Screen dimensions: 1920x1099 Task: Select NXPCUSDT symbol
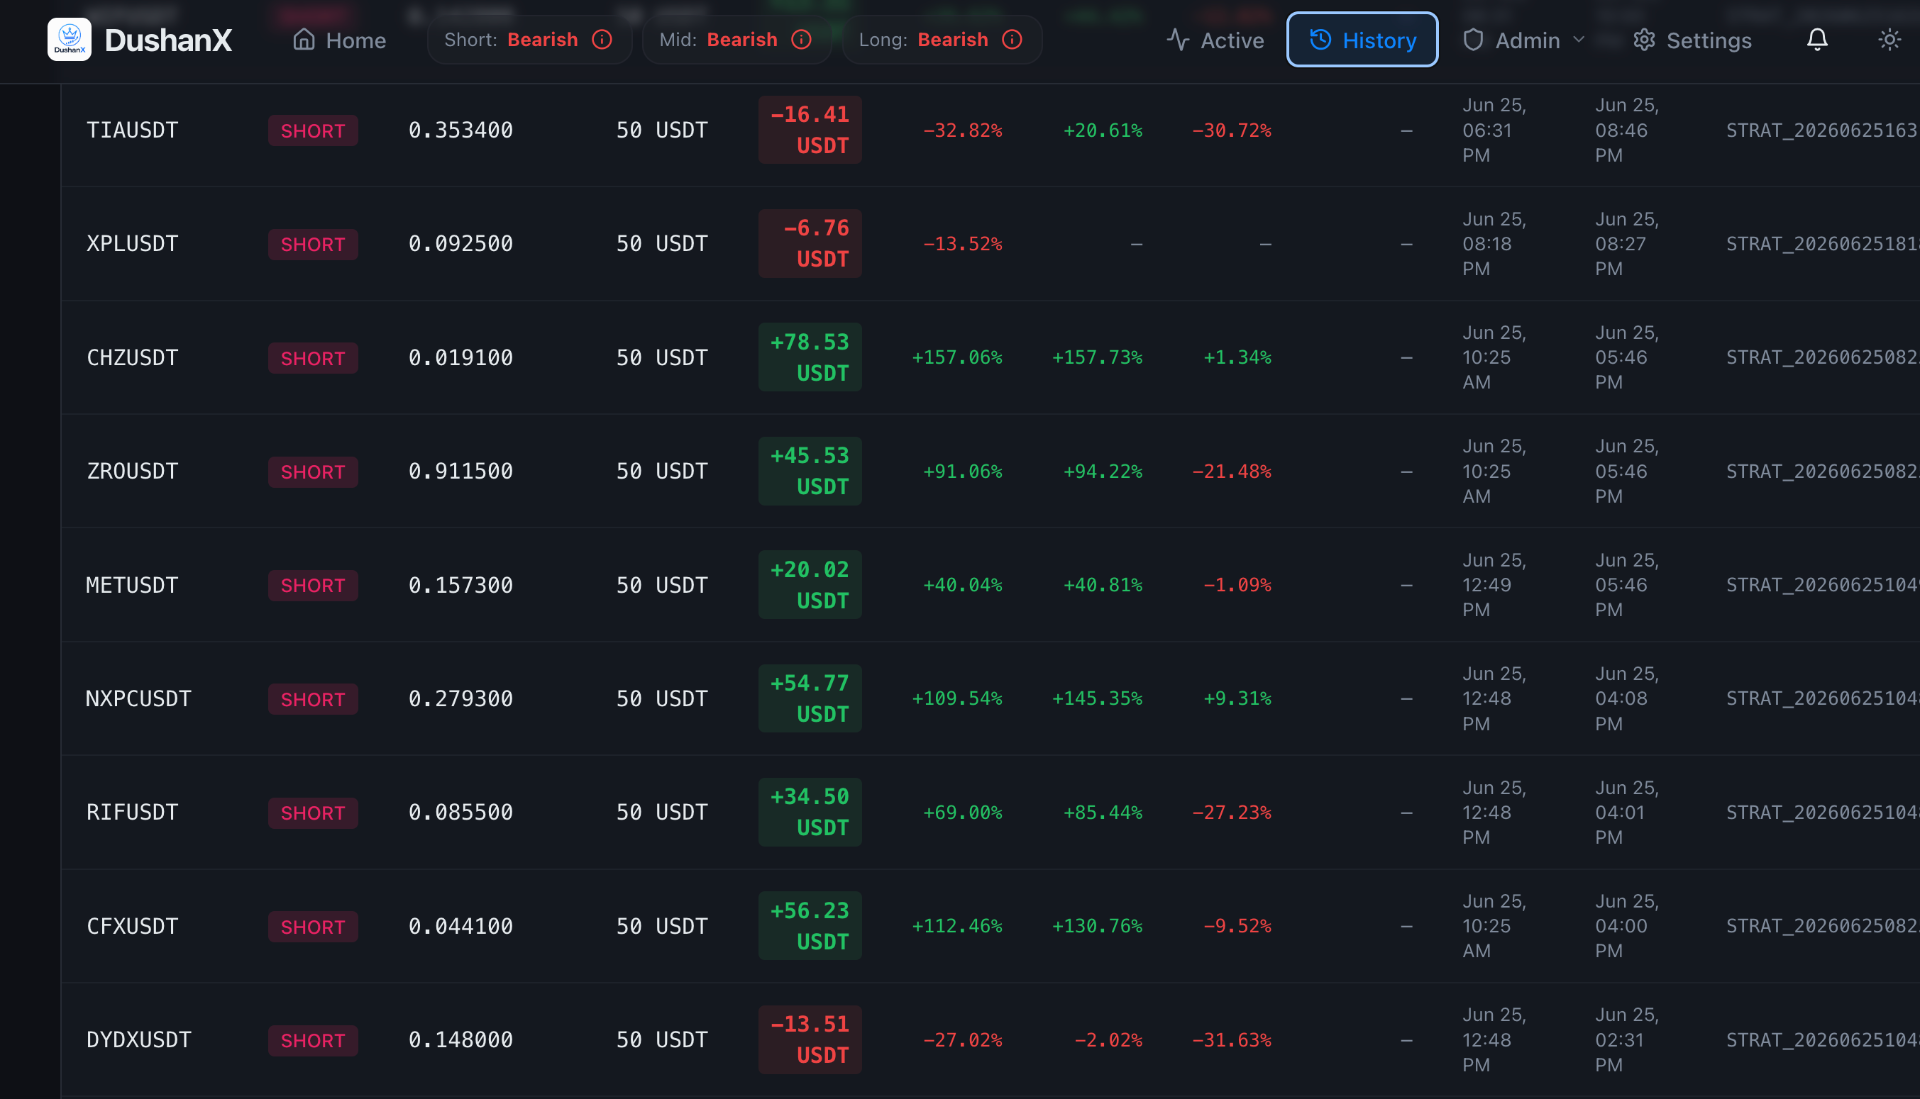click(138, 699)
